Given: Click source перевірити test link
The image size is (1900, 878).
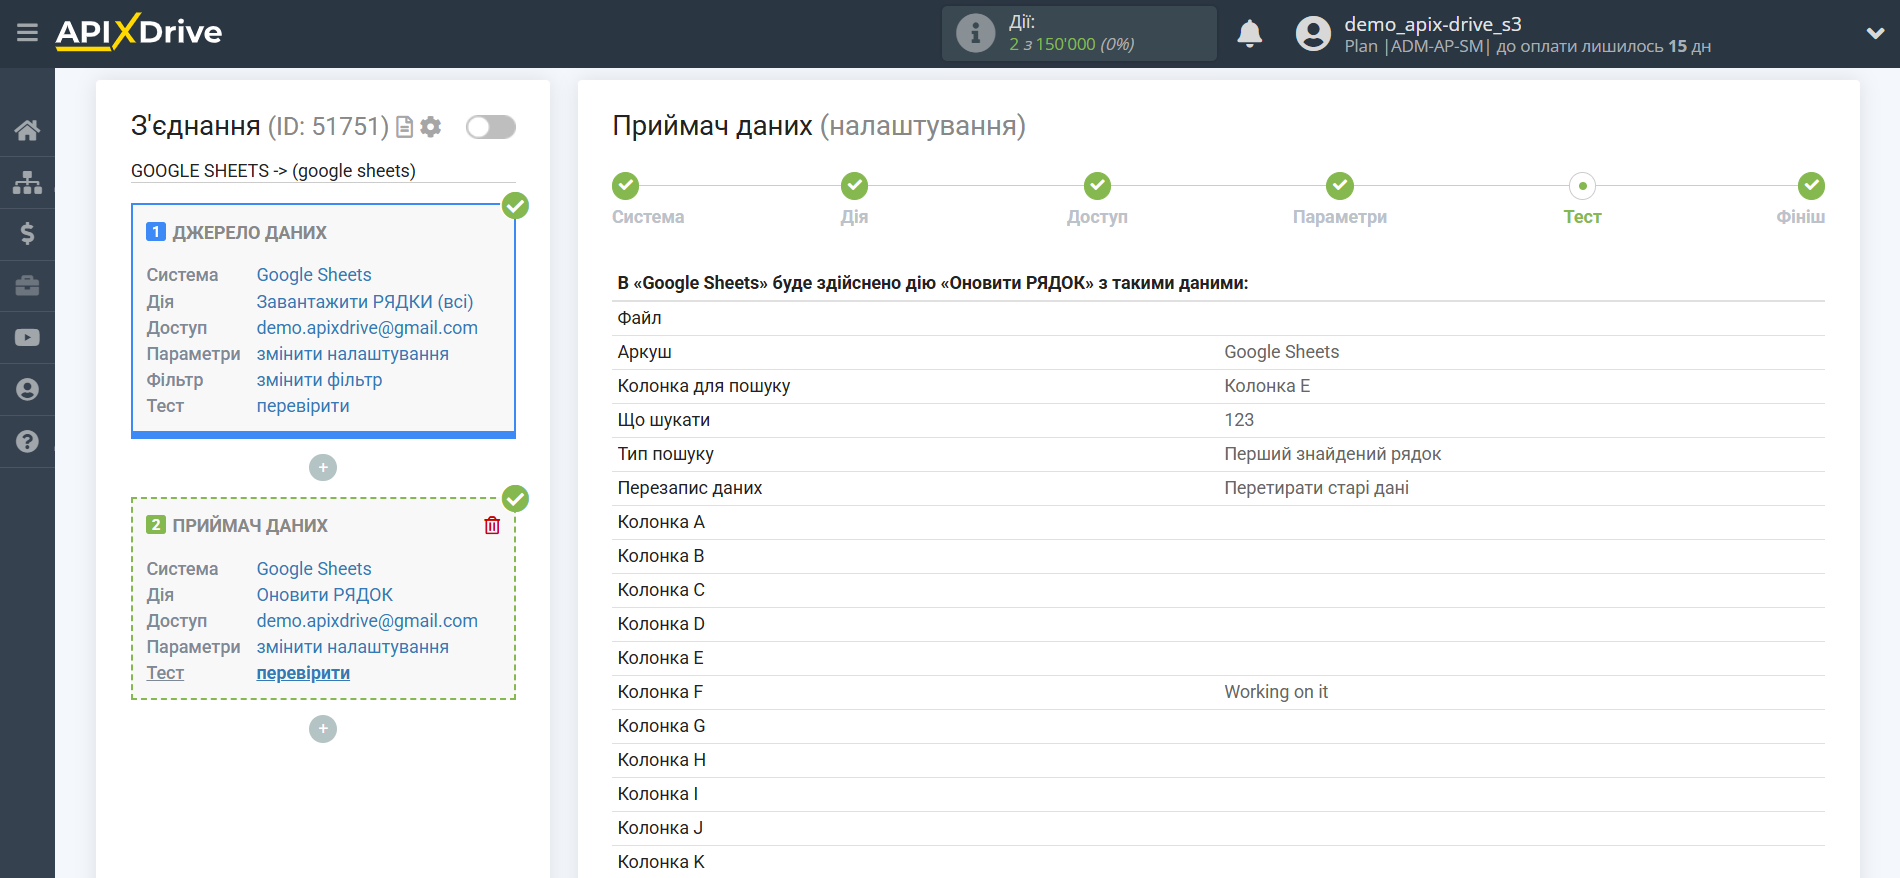Looking at the screenshot, I should click(303, 406).
